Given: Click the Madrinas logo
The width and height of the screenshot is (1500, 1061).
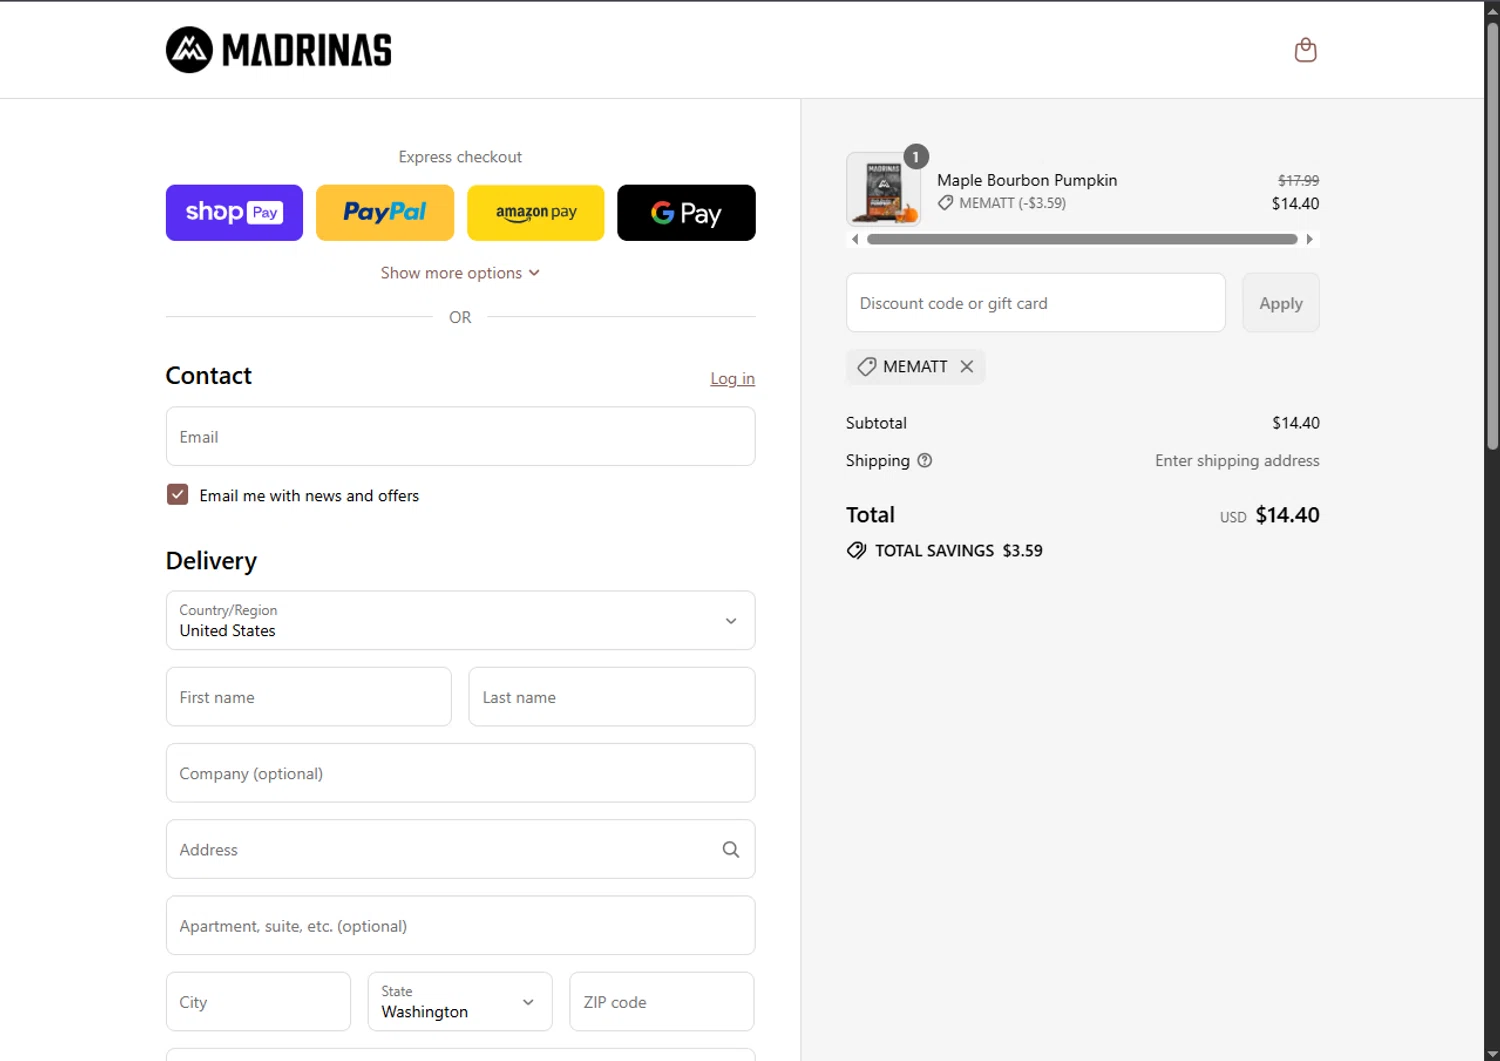Looking at the screenshot, I should pos(279,50).
